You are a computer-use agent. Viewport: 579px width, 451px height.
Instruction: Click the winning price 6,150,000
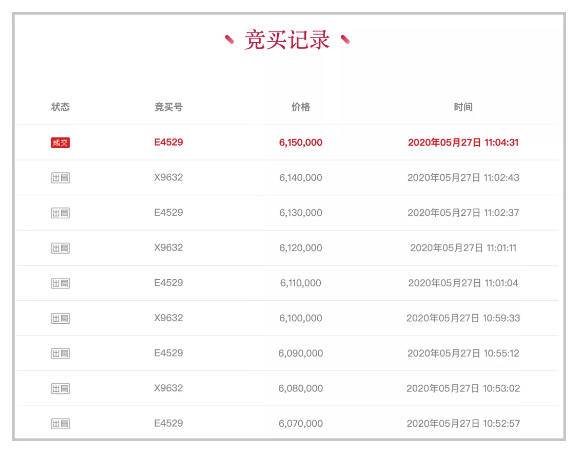pos(301,143)
